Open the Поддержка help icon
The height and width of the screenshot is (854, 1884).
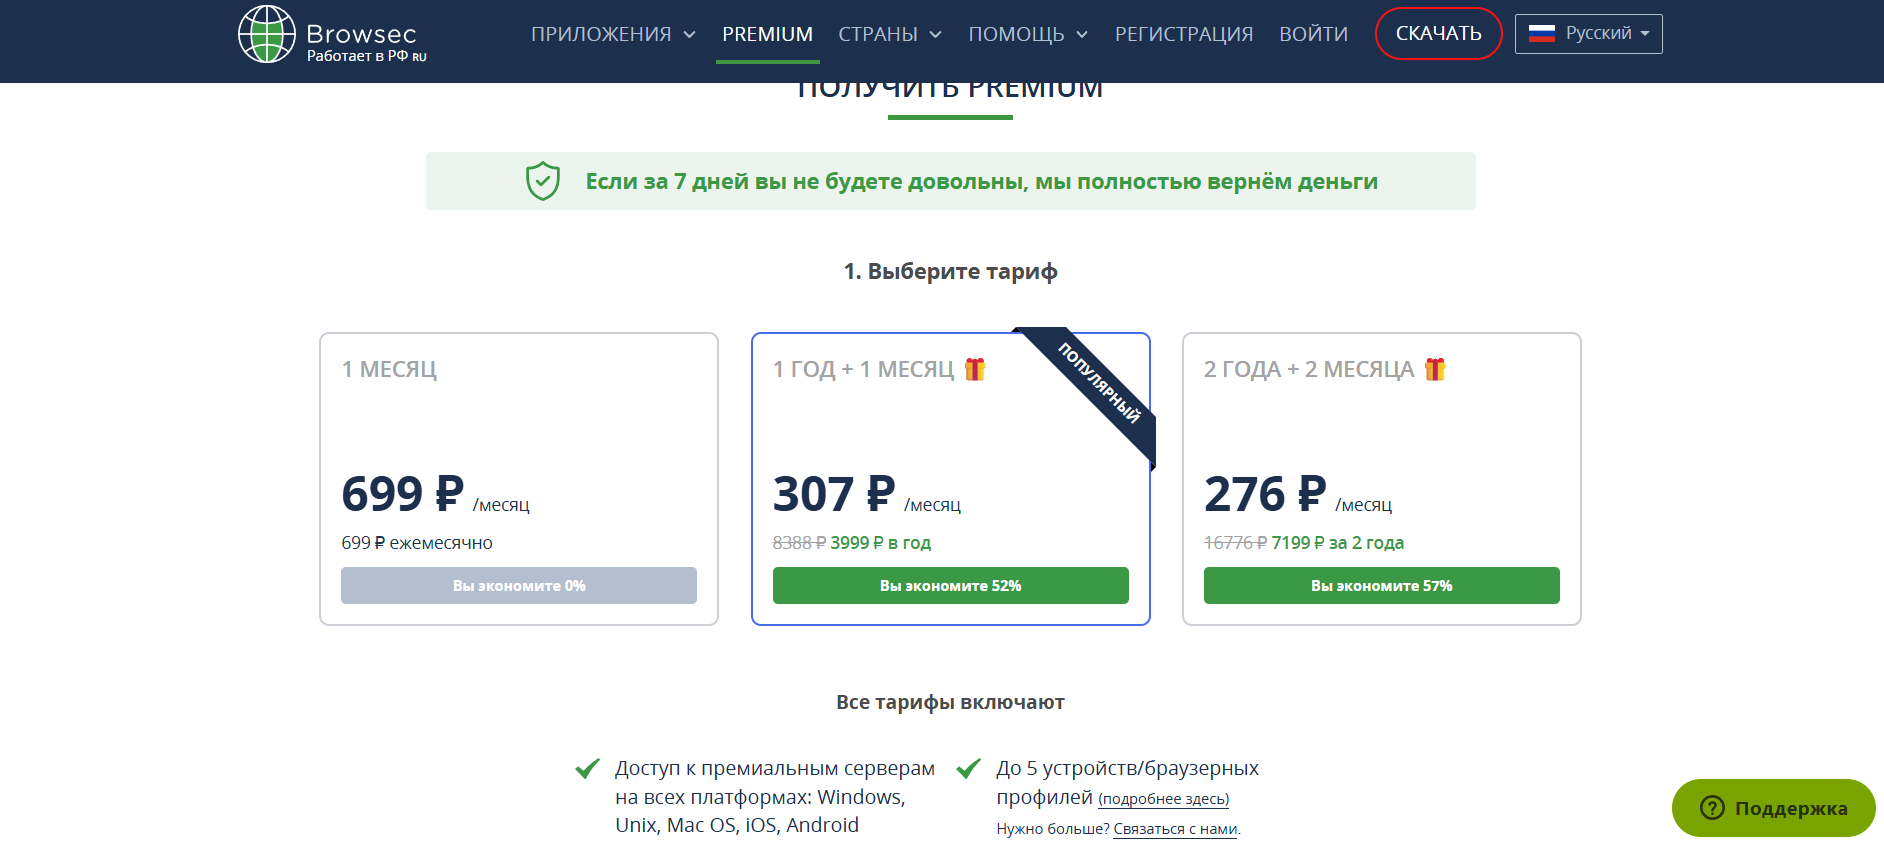1711,808
